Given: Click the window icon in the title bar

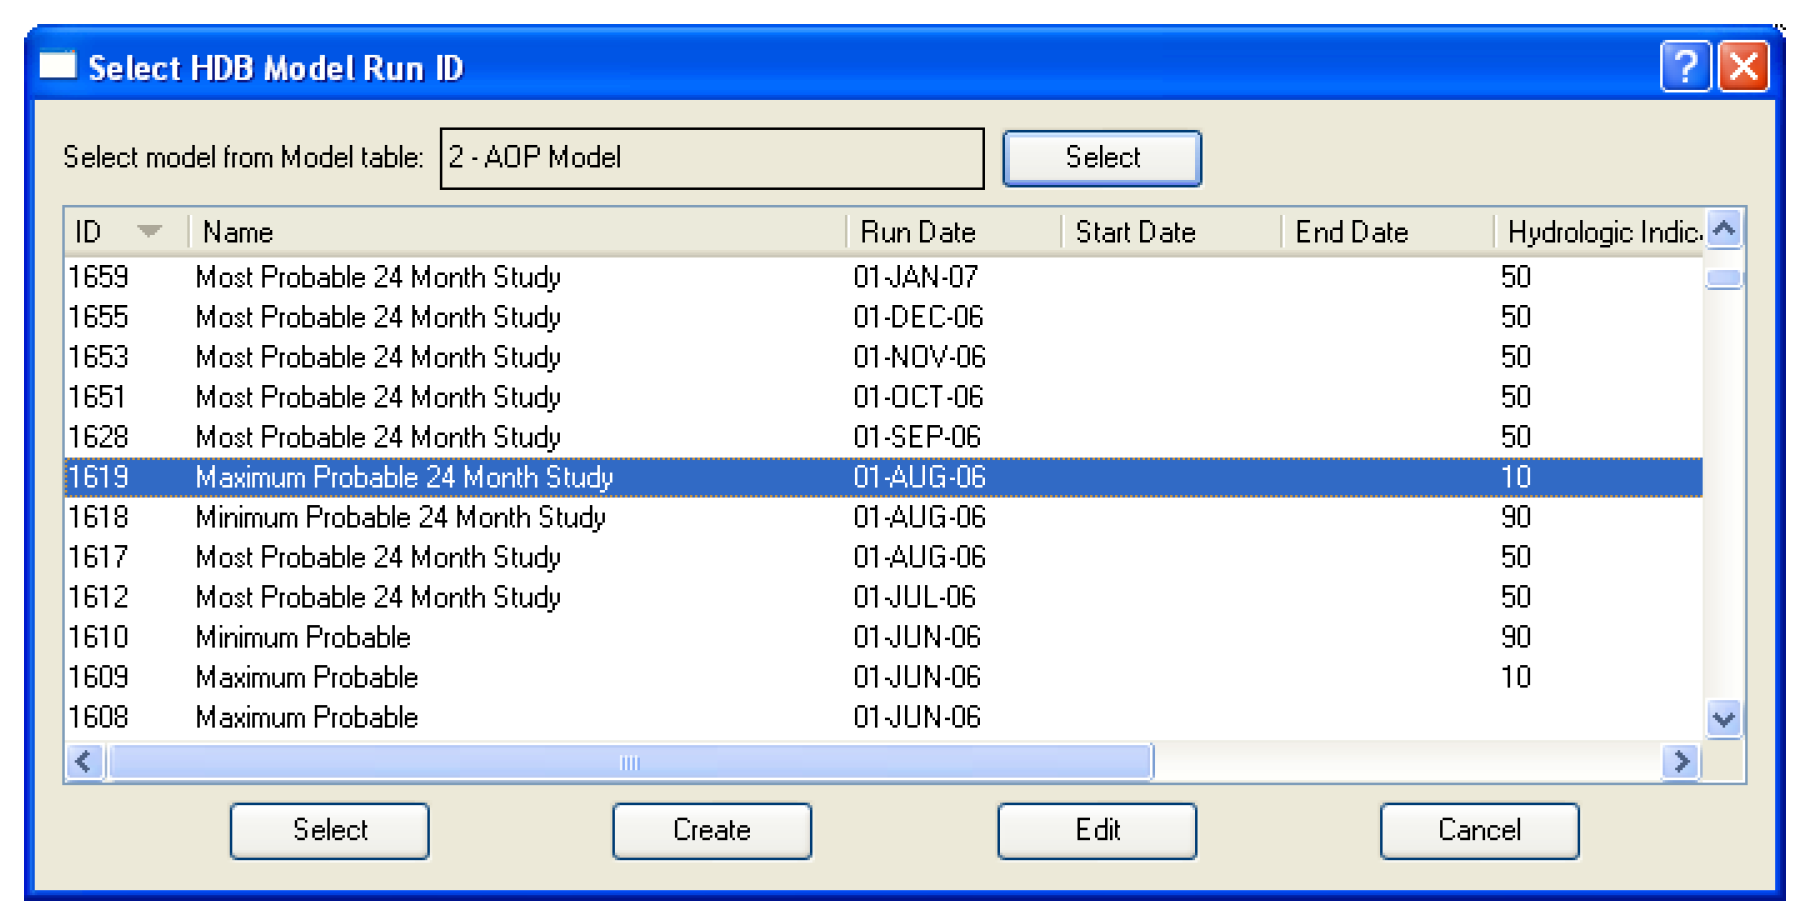Looking at the screenshot, I should point(57,66).
